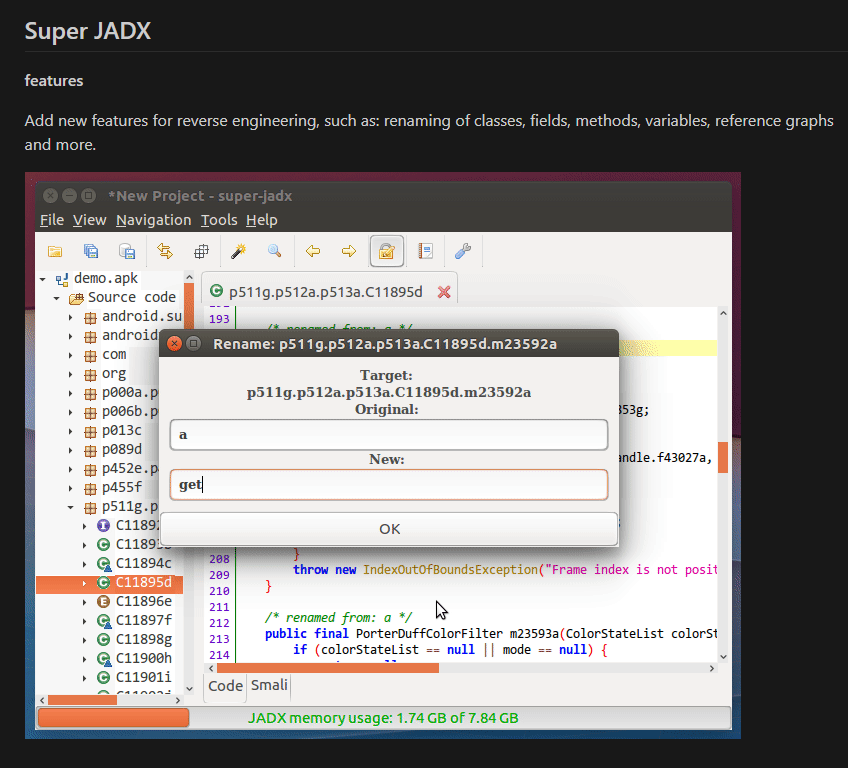Confirm rename with the OK button
Screen dimensions: 848x768
pyautogui.click(x=389, y=529)
